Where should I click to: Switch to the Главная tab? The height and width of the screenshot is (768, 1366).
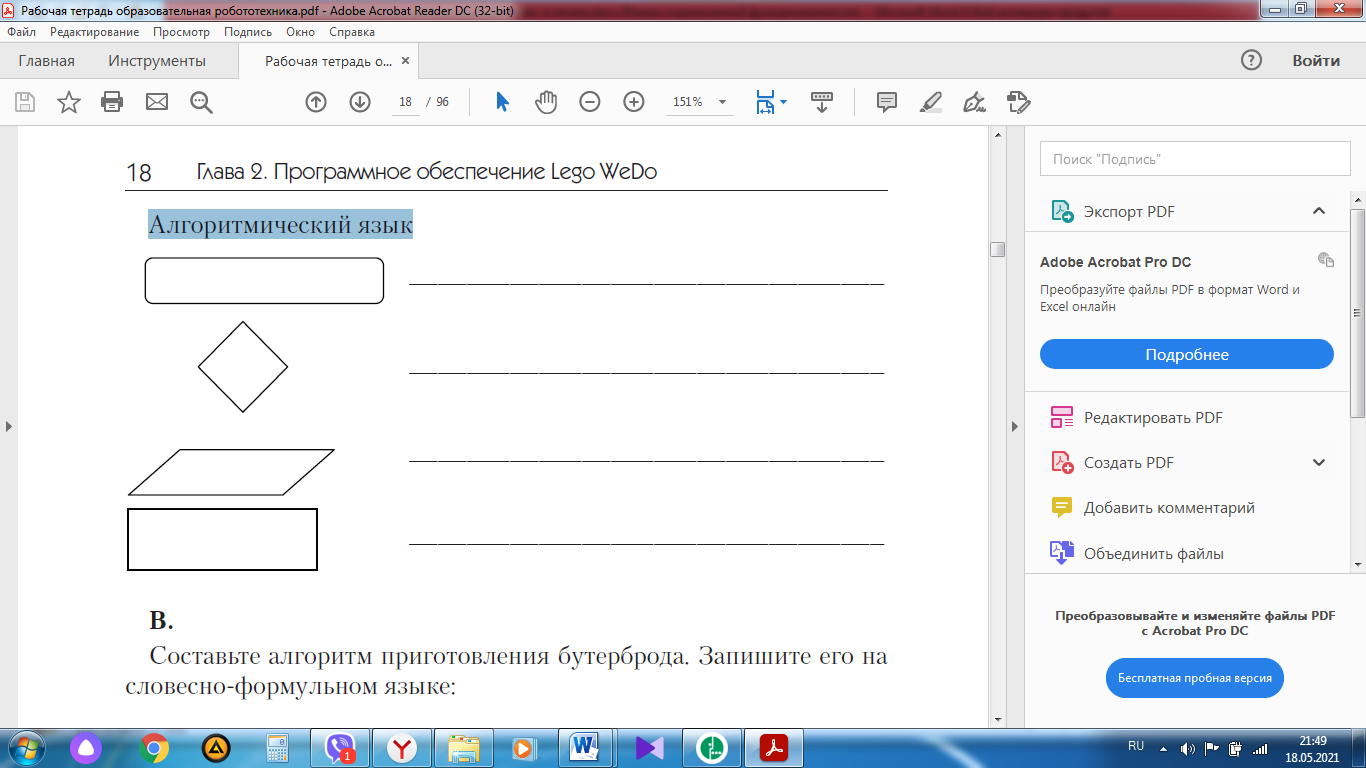pos(46,61)
